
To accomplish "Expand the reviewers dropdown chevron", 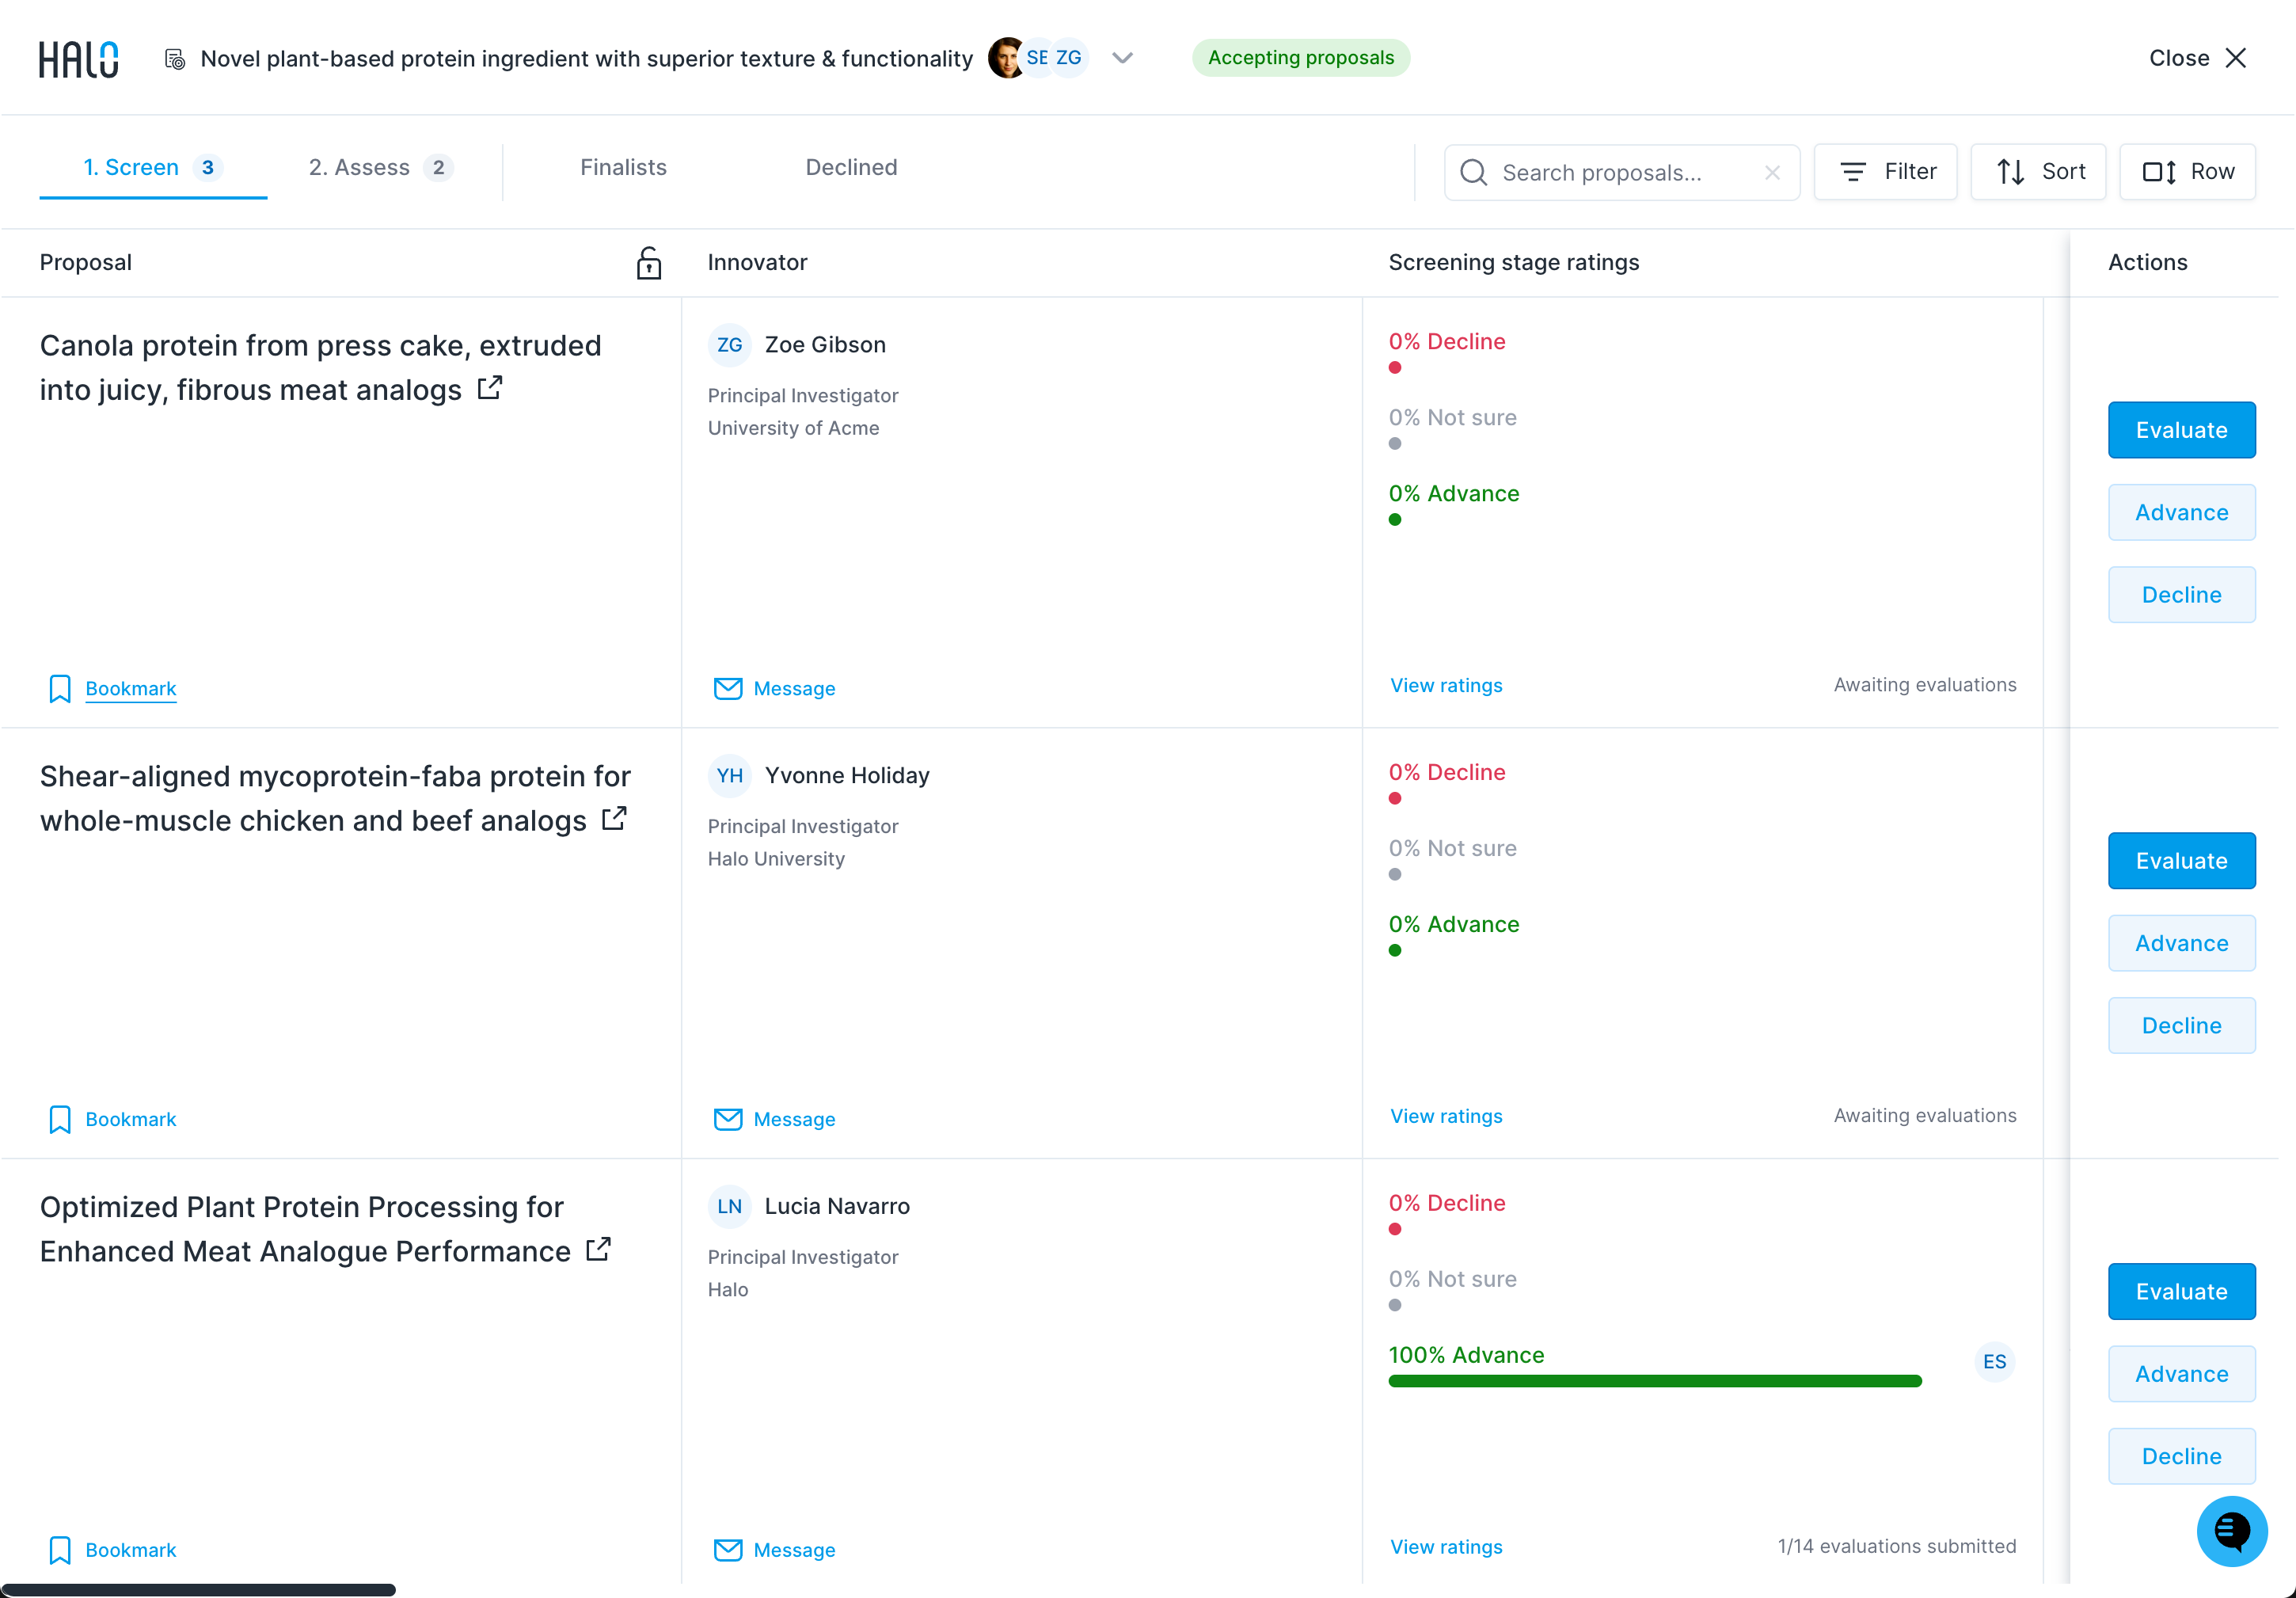I will (1122, 58).
